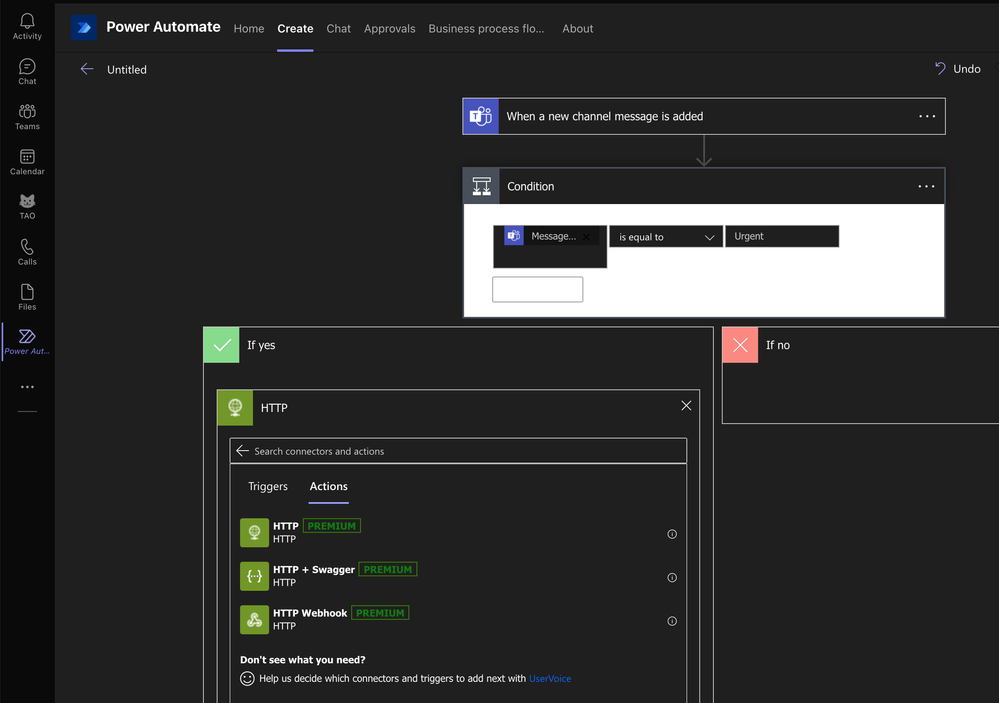Screen dimensions: 999x703
Task: Select the HTTP + Swagger action
Action: tap(458, 576)
